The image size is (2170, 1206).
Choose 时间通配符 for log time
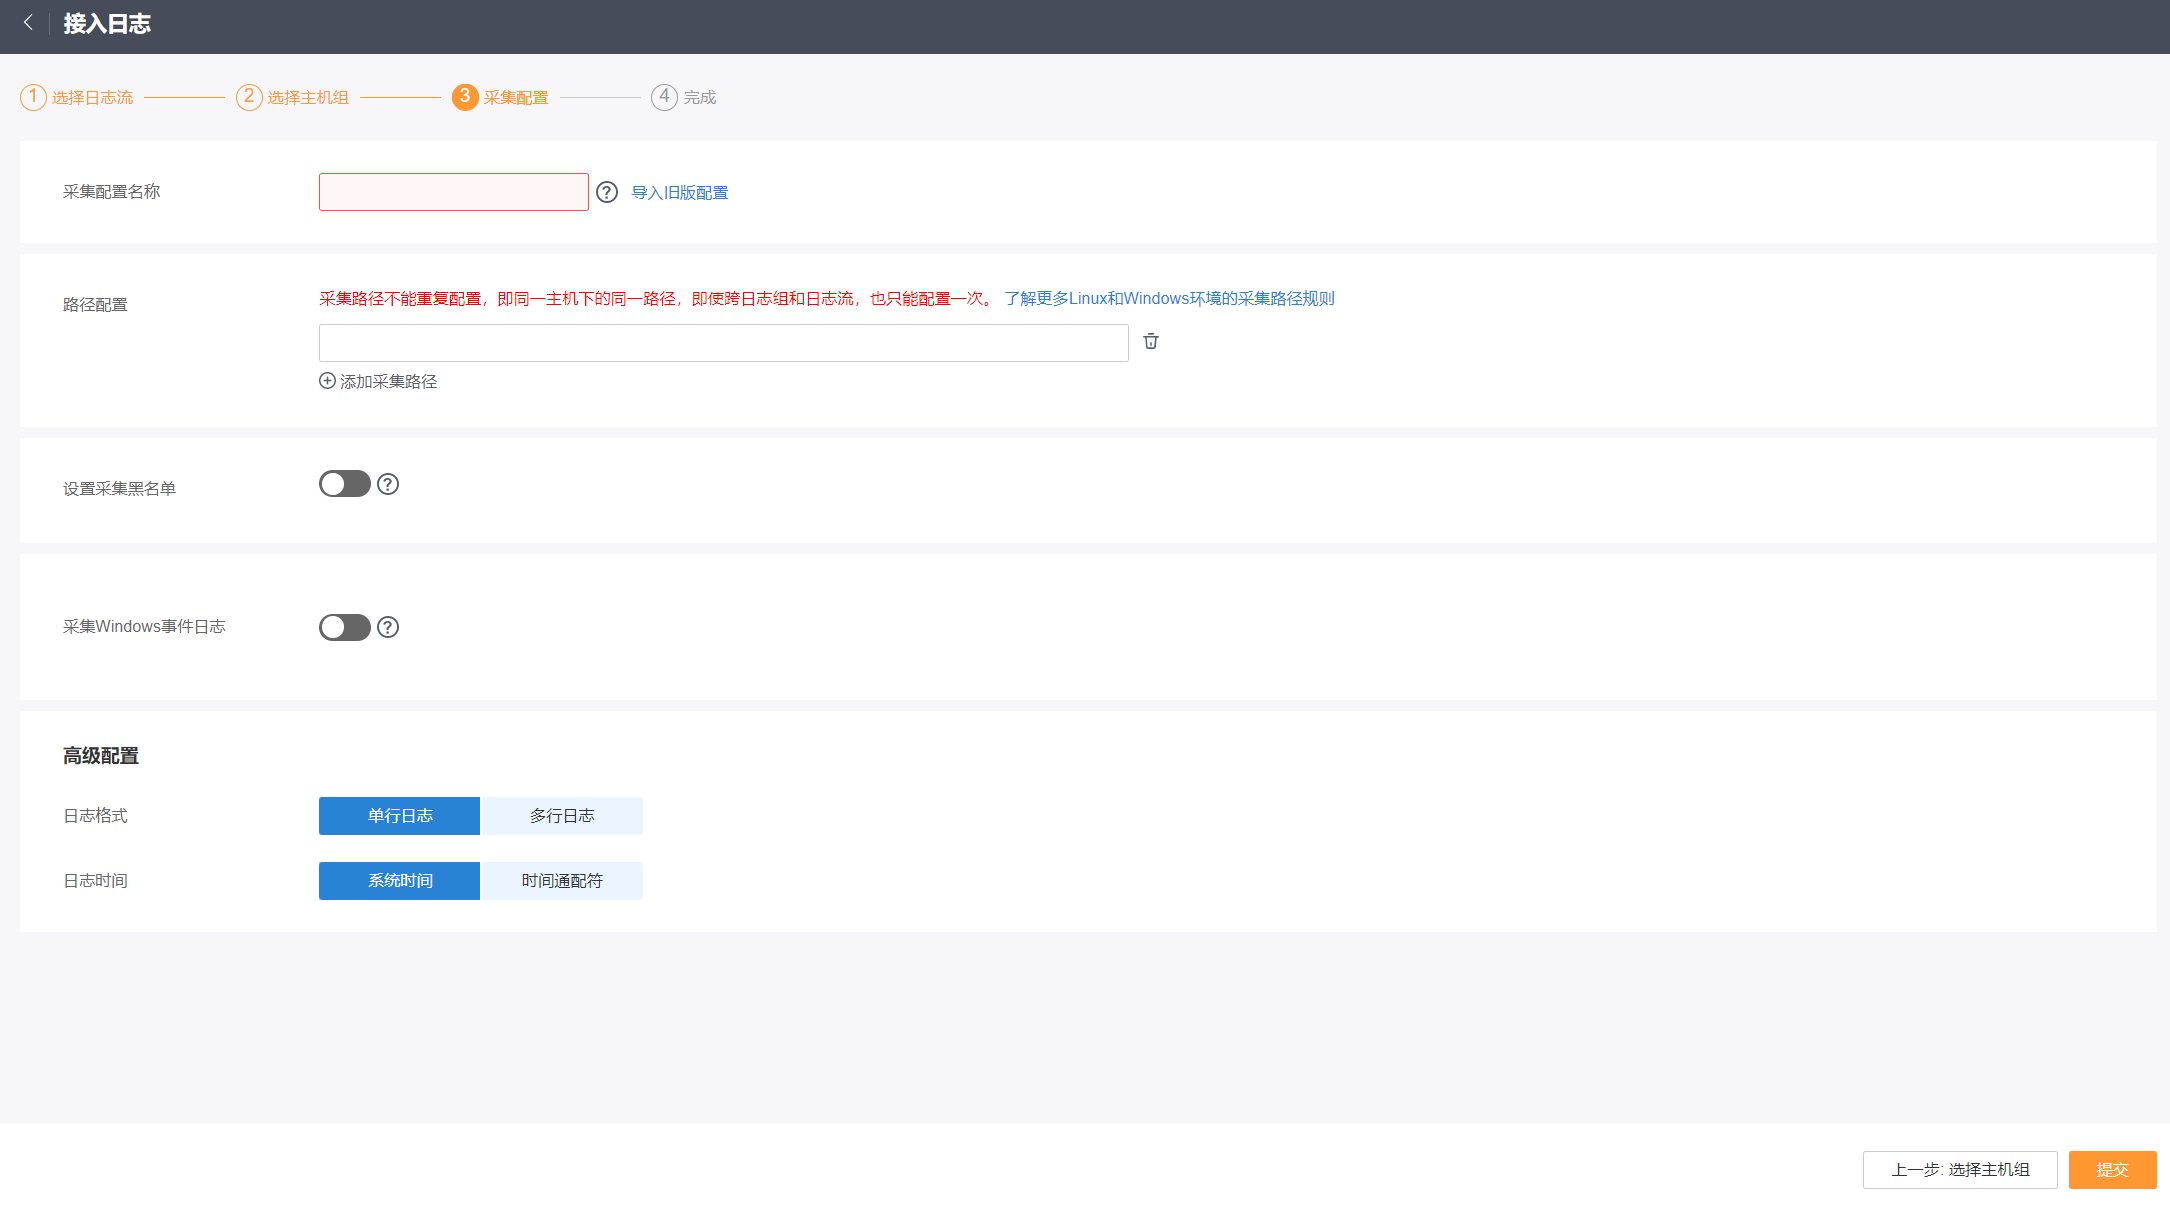(x=562, y=881)
